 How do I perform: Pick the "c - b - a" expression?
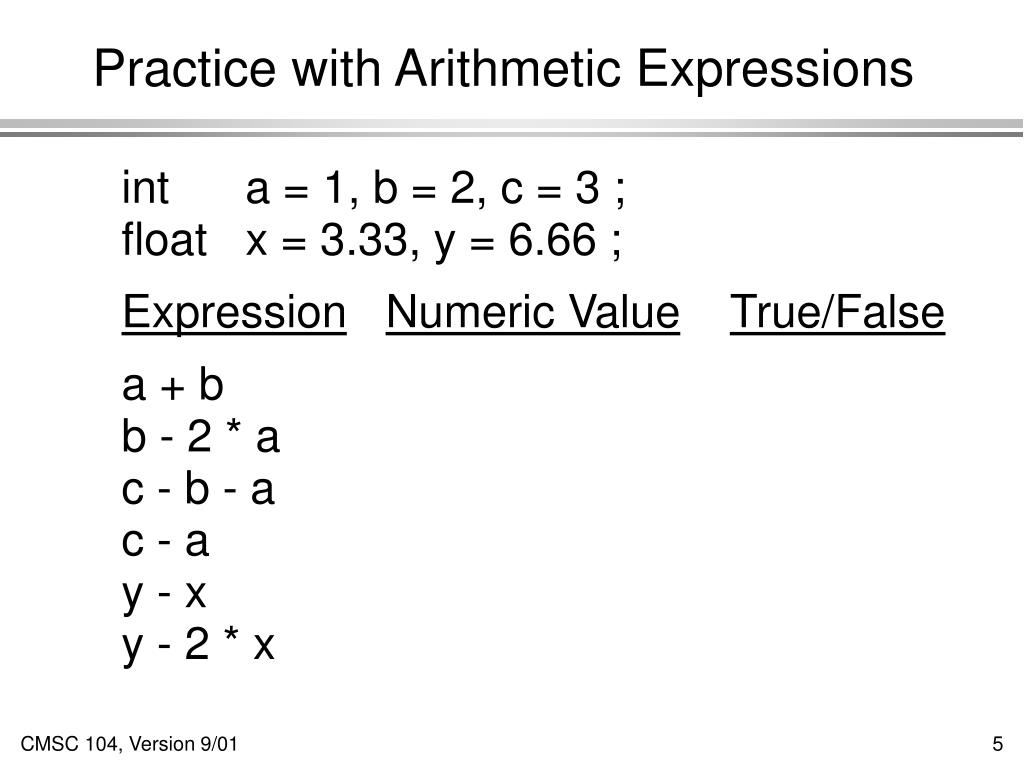point(198,490)
